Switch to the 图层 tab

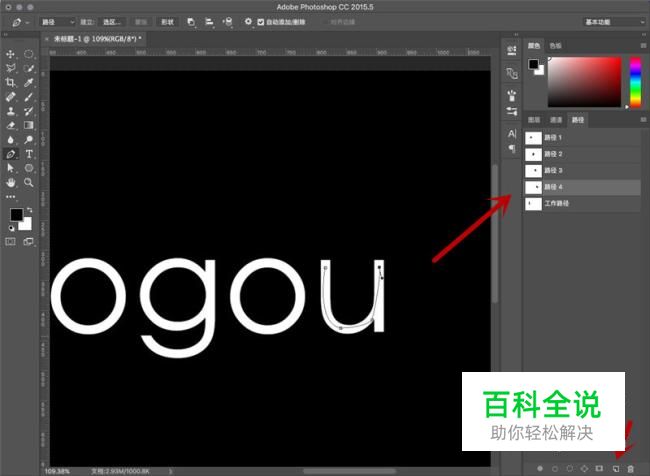534,120
